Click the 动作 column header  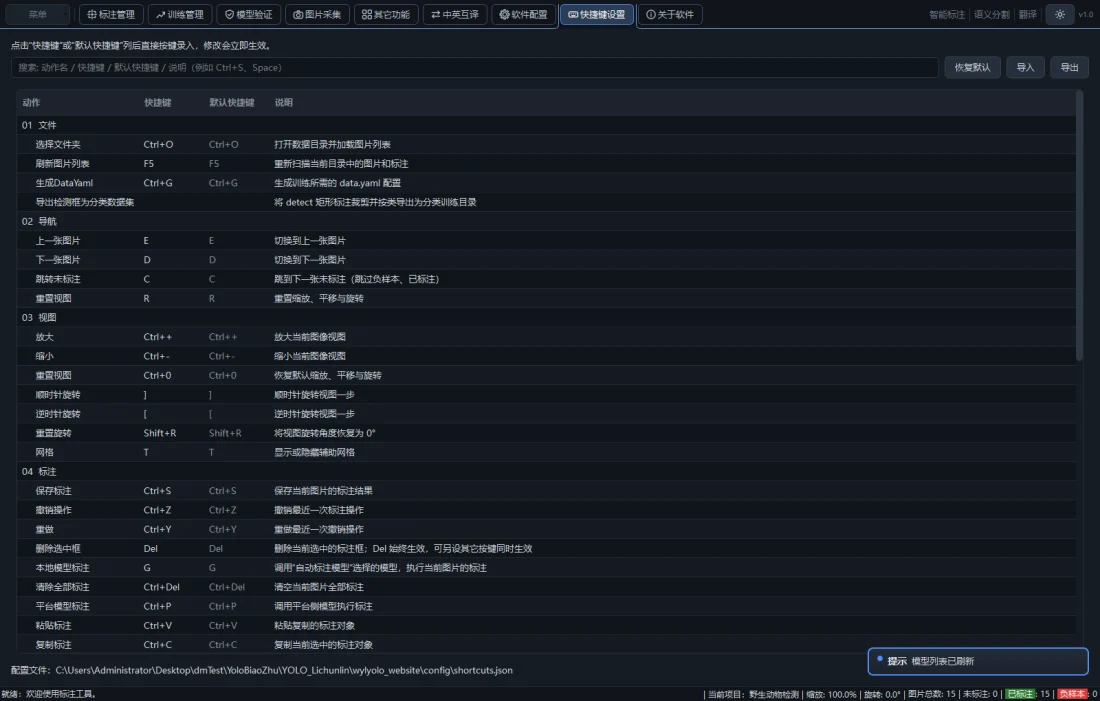click(x=31, y=102)
